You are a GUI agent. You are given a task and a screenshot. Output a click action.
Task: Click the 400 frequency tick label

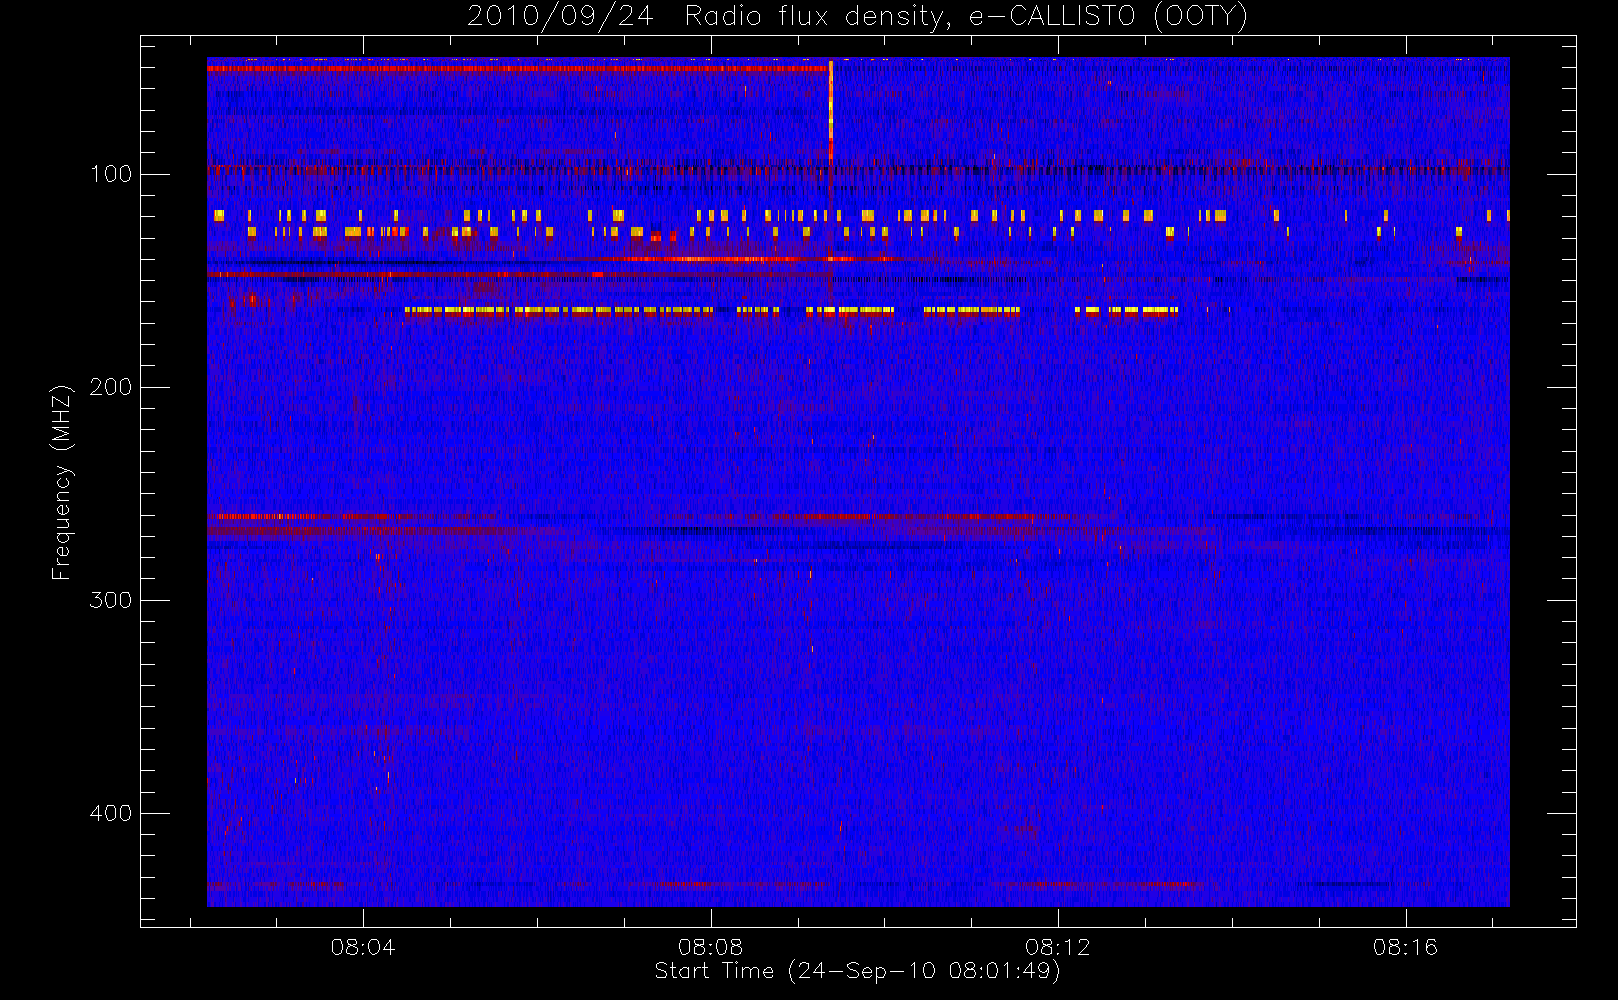point(110,813)
